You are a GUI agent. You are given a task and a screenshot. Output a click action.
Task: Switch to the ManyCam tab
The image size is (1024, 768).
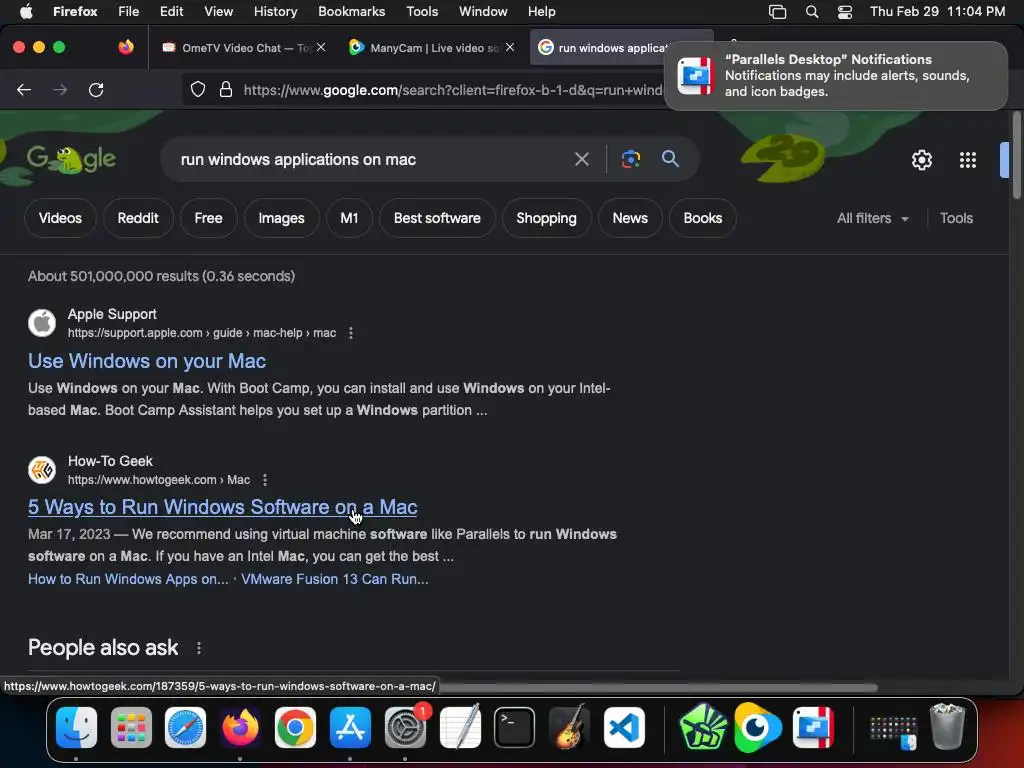pos(431,48)
